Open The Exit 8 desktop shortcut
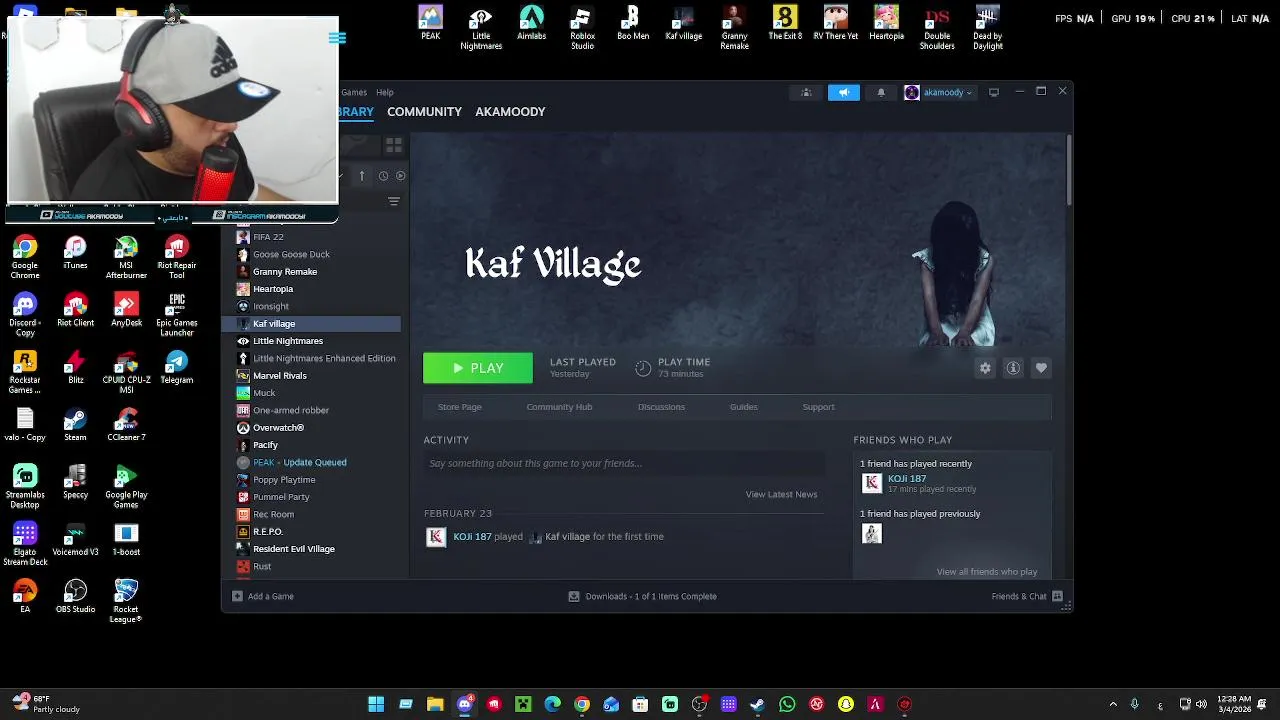The height and width of the screenshot is (720, 1280). (785, 23)
